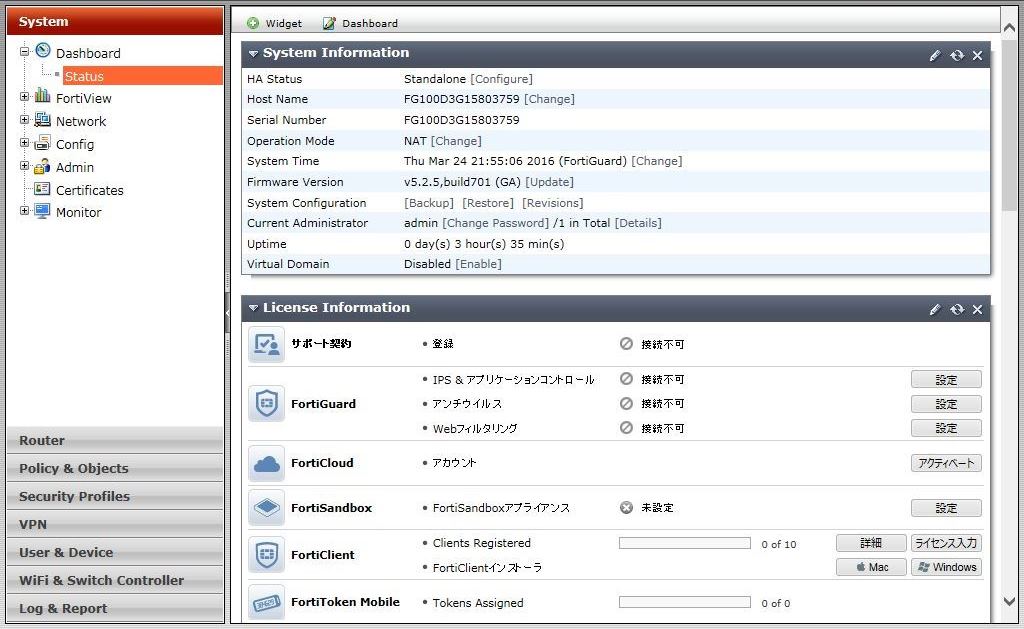The width and height of the screenshot is (1024, 629).
Task: Refresh the License Information widget
Action: (x=957, y=309)
